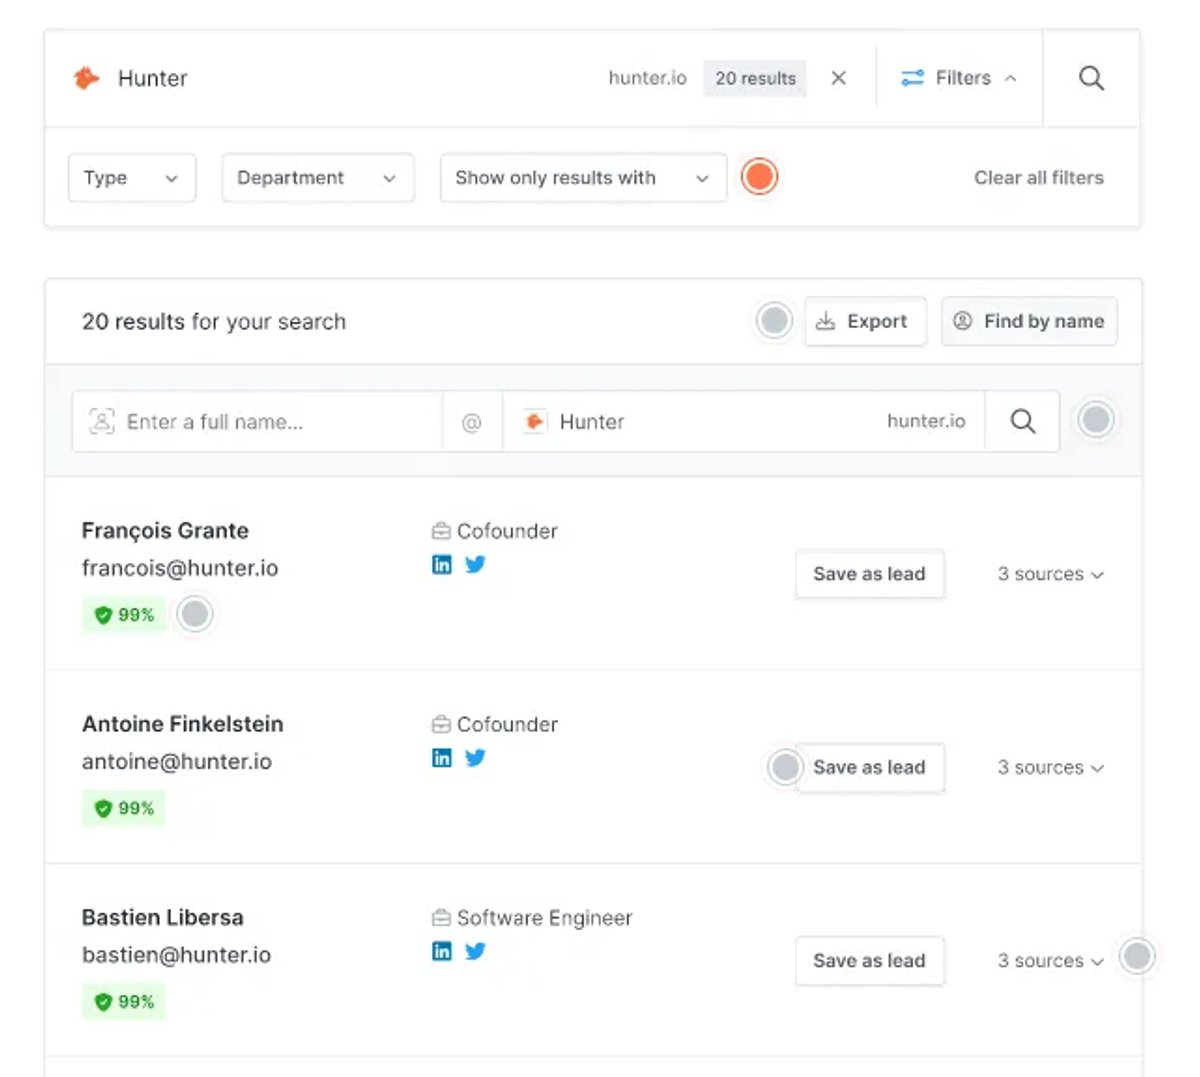Open François Grante's LinkedIn profile icon
This screenshot has height=1077, width=1200.
442,565
